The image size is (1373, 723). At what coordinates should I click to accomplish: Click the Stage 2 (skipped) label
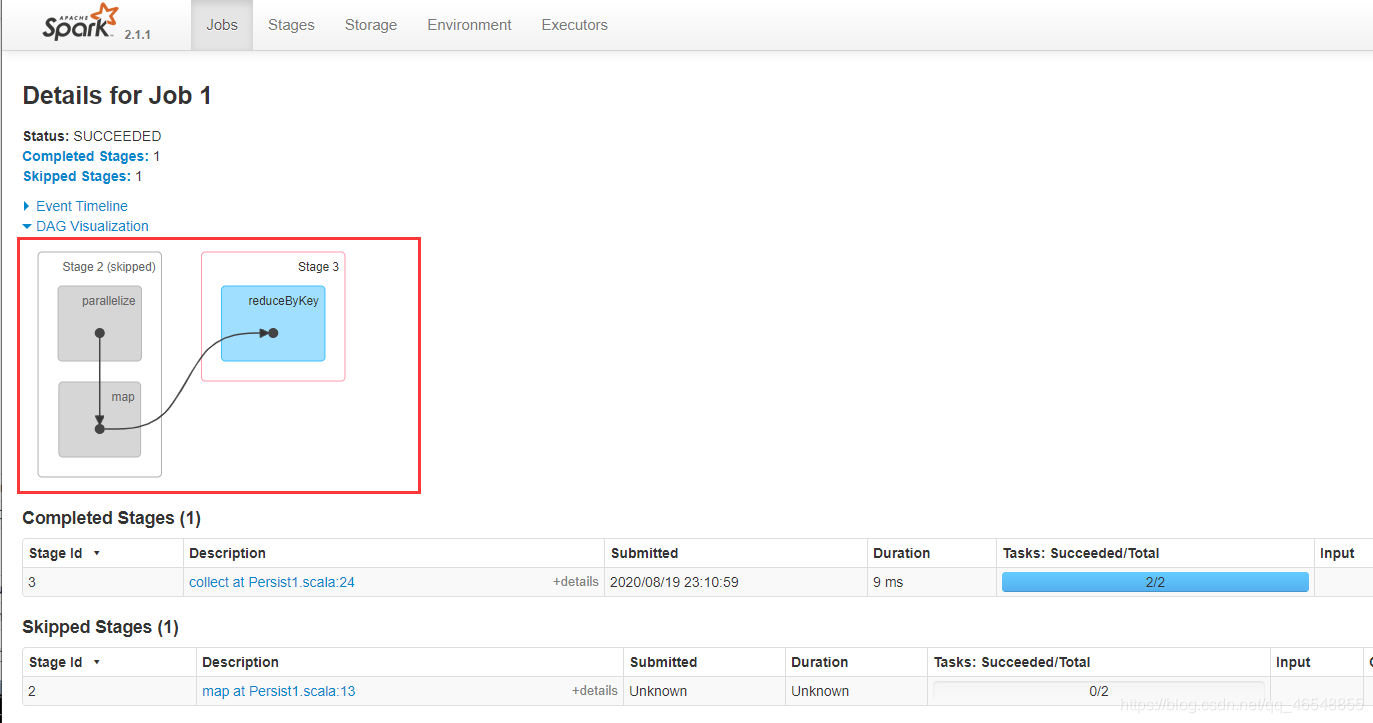click(x=109, y=267)
